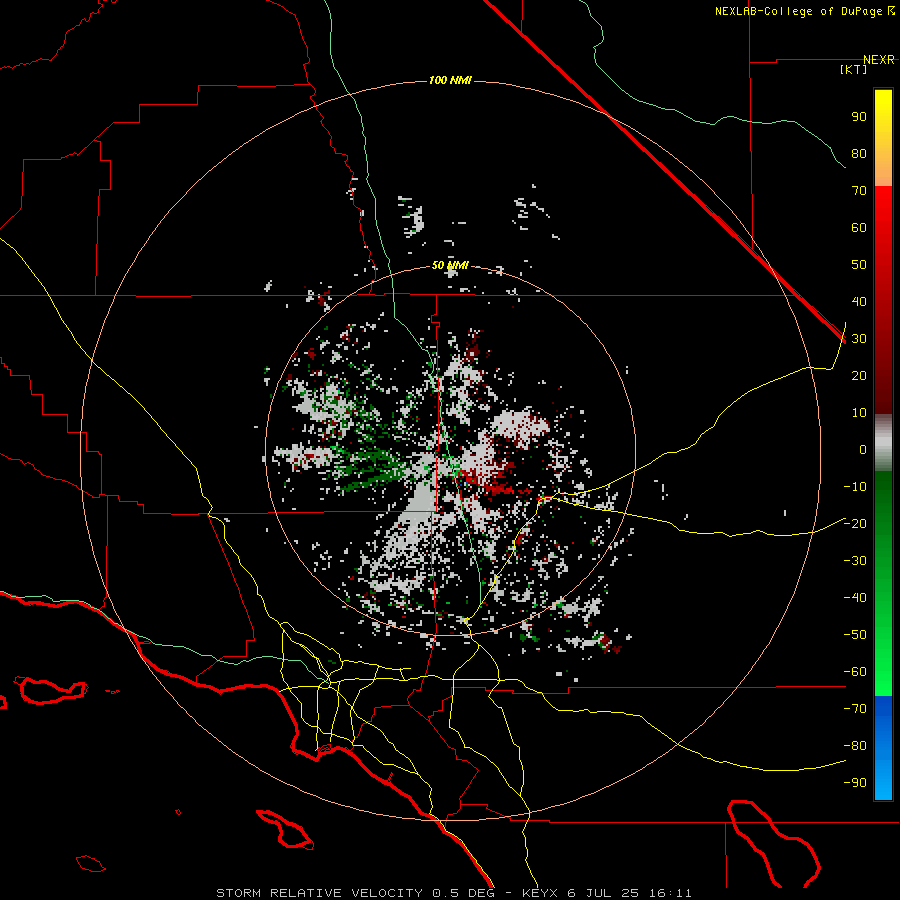
Task: Select the "-80" scale value
Action: (x=855, y=746)
